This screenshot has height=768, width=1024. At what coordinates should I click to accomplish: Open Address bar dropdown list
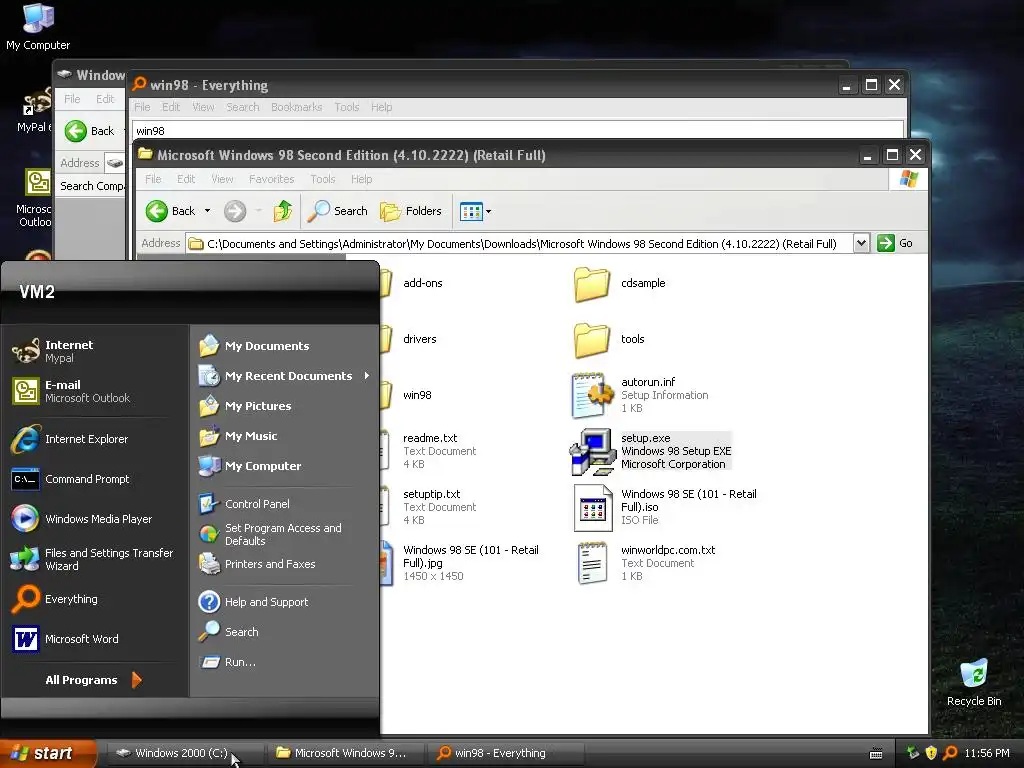tap(861, 244)
